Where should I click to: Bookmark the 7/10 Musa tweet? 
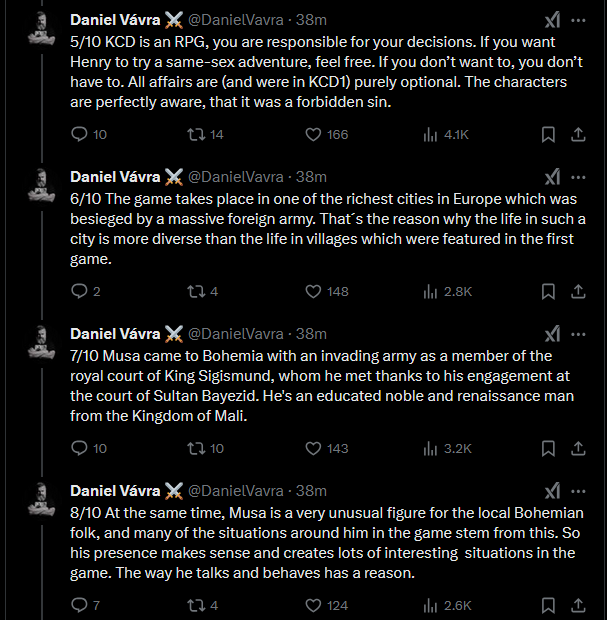[548, 448]
